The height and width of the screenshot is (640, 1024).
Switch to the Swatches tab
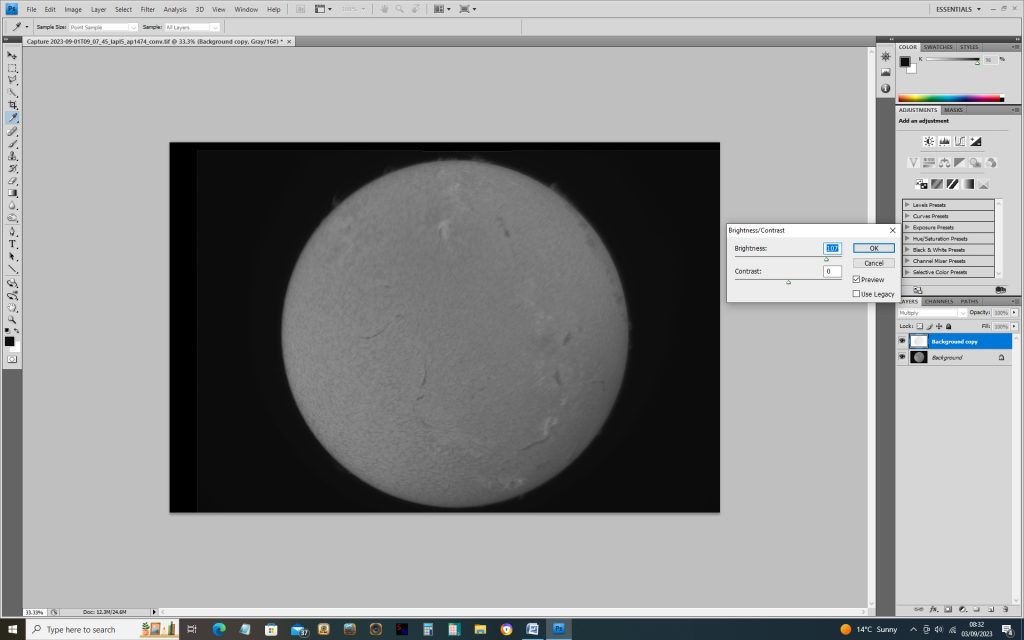(x=938, y=47)
